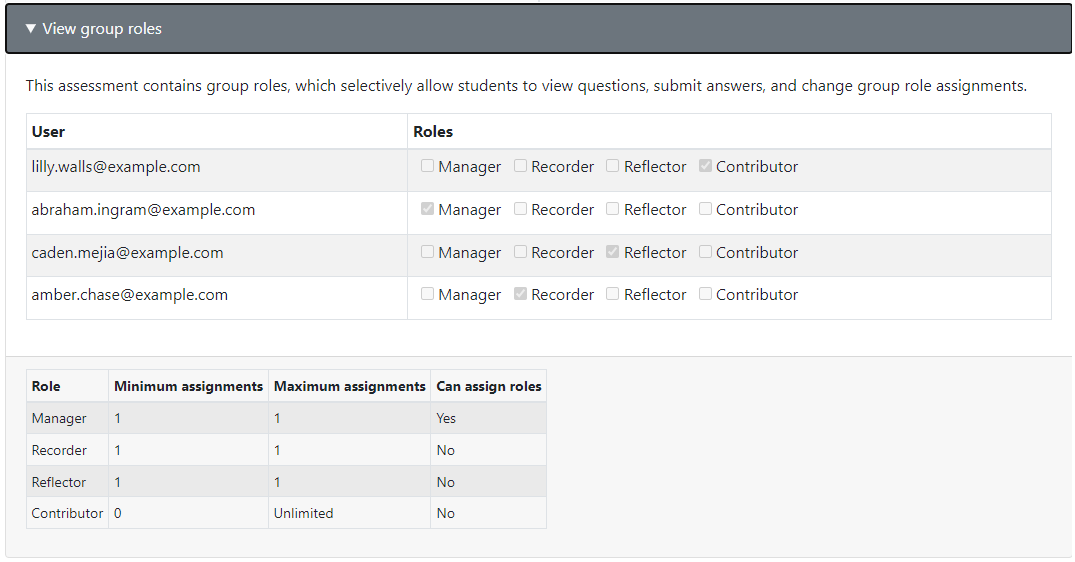
Task: Uncheck Recorder for amber.chase@example.com
Action: tap(520, 294)
